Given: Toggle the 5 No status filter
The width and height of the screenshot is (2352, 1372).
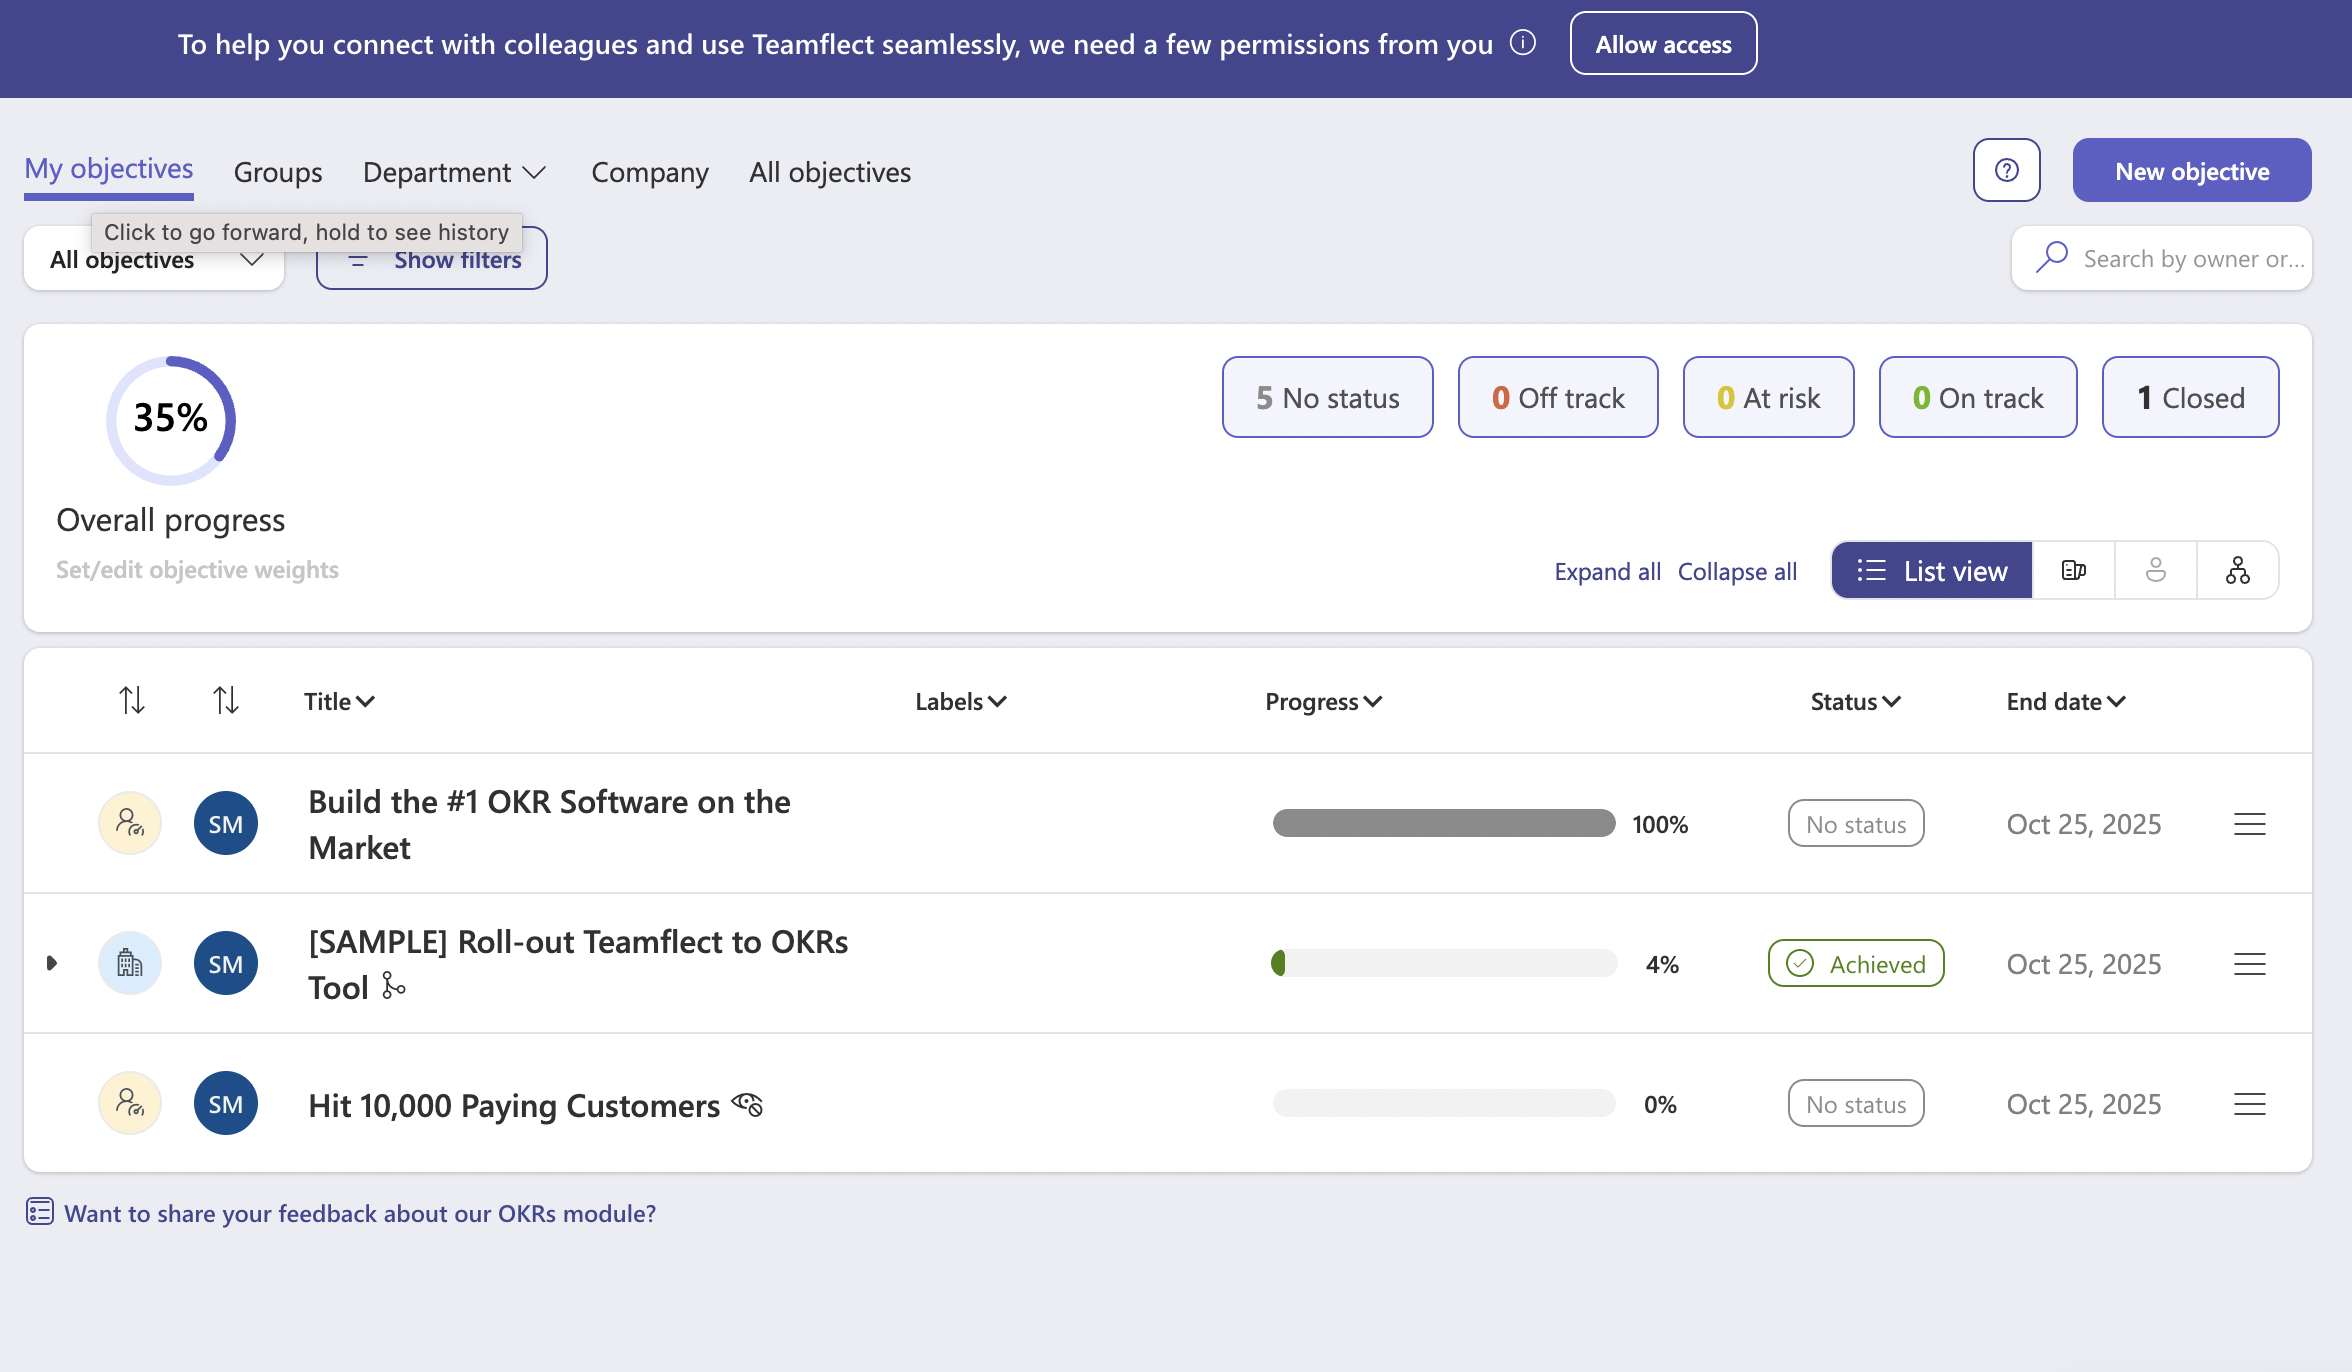Looking at the screenshot, I should (x=1327, y=397).
